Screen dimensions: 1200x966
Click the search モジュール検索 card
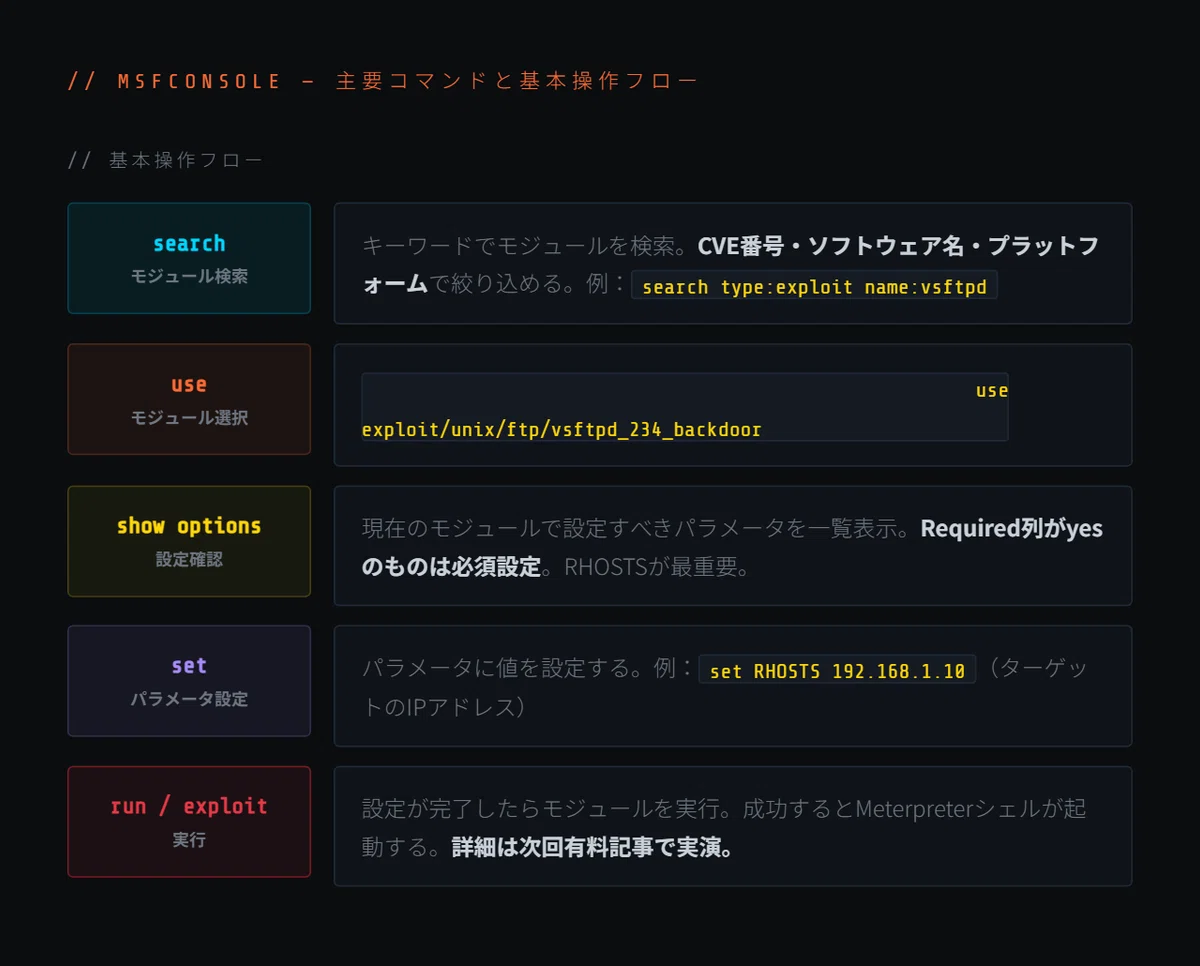click(x=189, y=258)
